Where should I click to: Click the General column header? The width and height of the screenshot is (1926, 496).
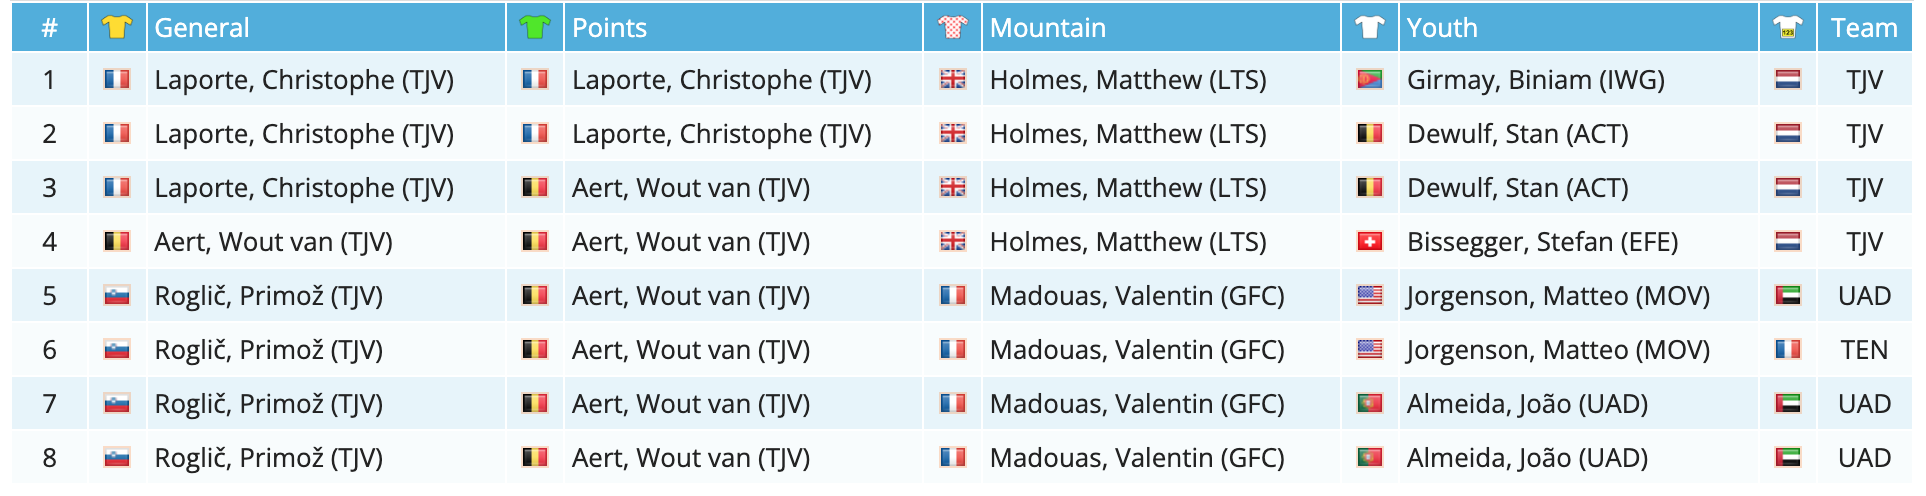pos(202,28)
